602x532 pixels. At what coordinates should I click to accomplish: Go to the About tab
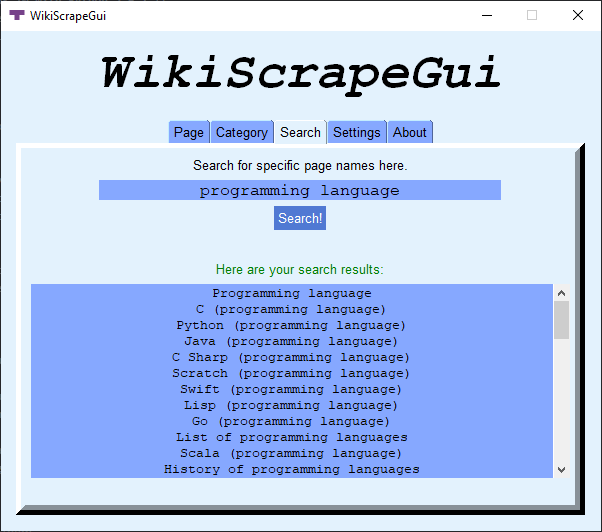tap(410, 132)
